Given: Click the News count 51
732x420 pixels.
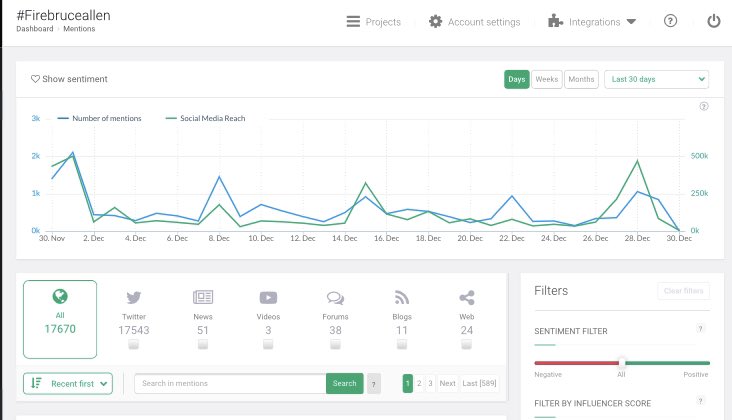Looking at the screenshot, I should pos(203,330).
